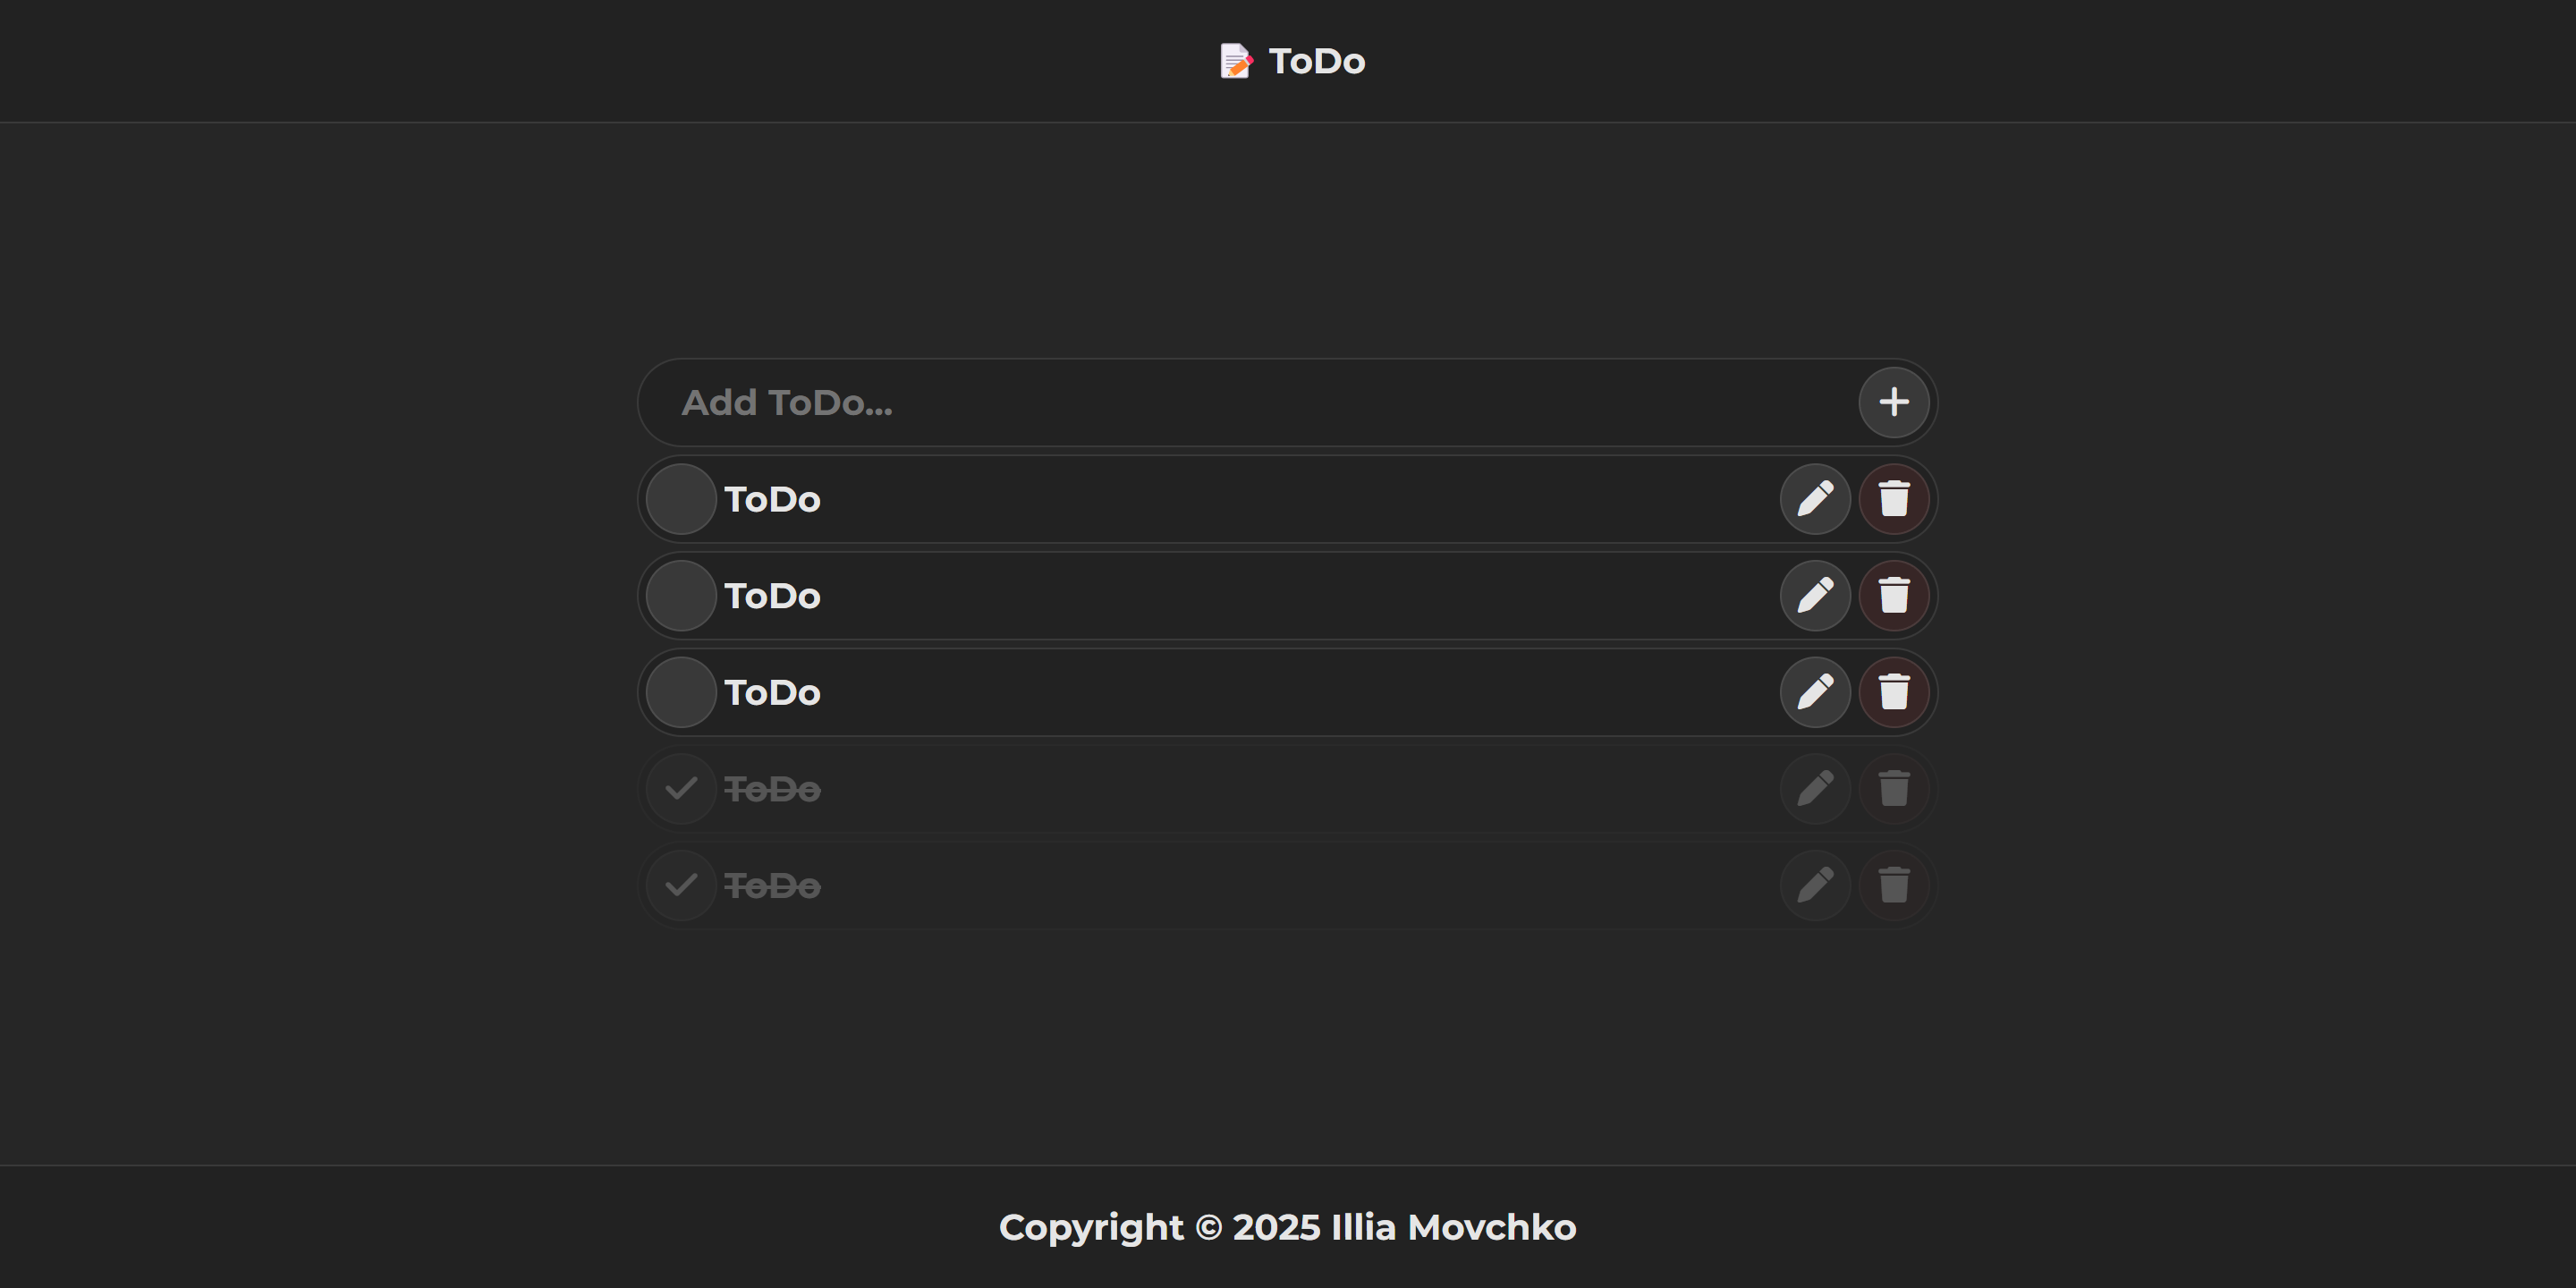Click the ToDo heading text

pos(1314,60)
